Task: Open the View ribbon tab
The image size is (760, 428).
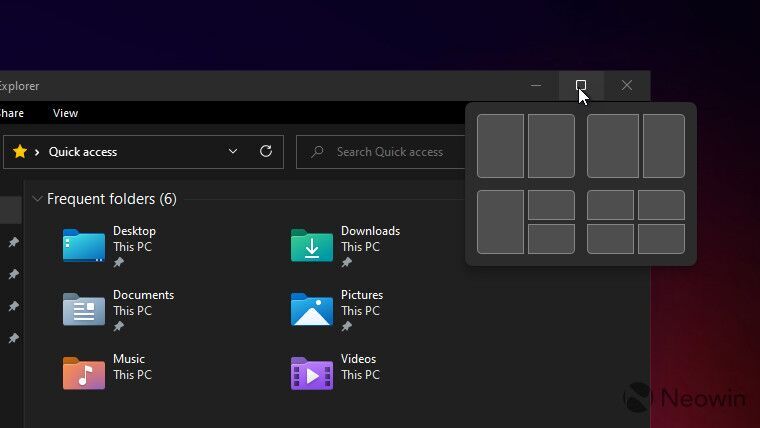Action: coord(65,113)
